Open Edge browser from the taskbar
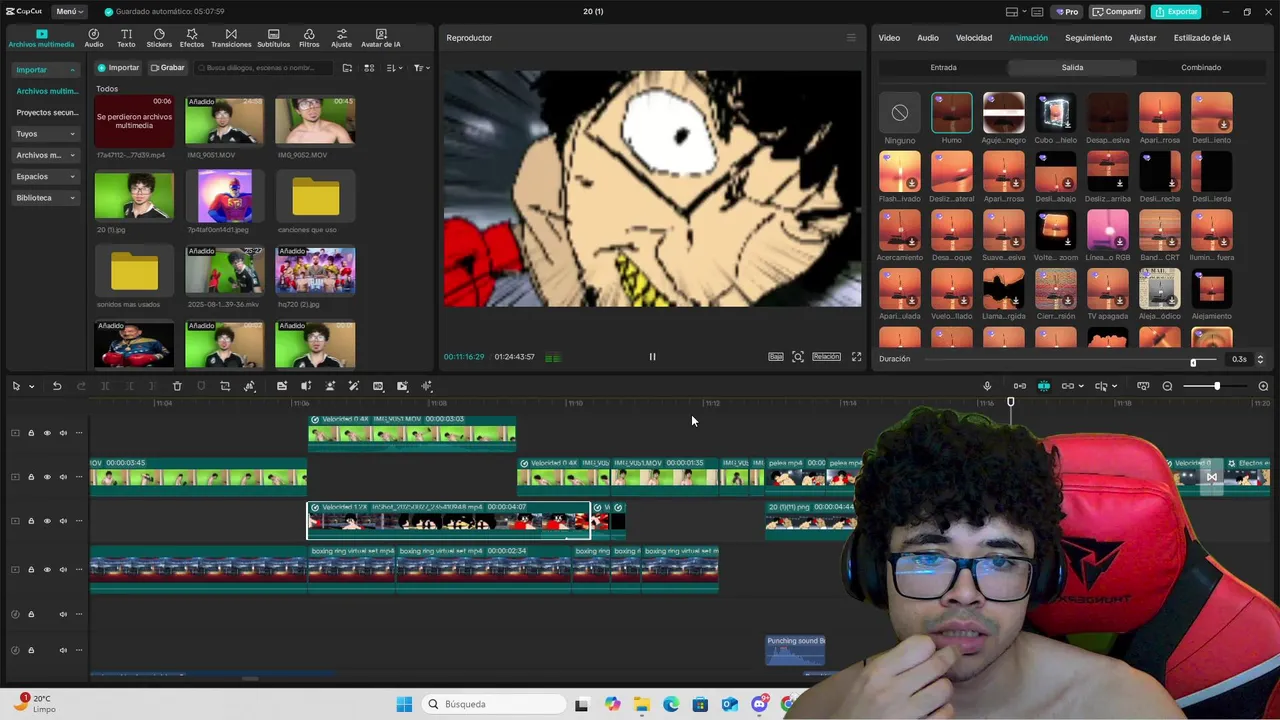 coord(671,704)
